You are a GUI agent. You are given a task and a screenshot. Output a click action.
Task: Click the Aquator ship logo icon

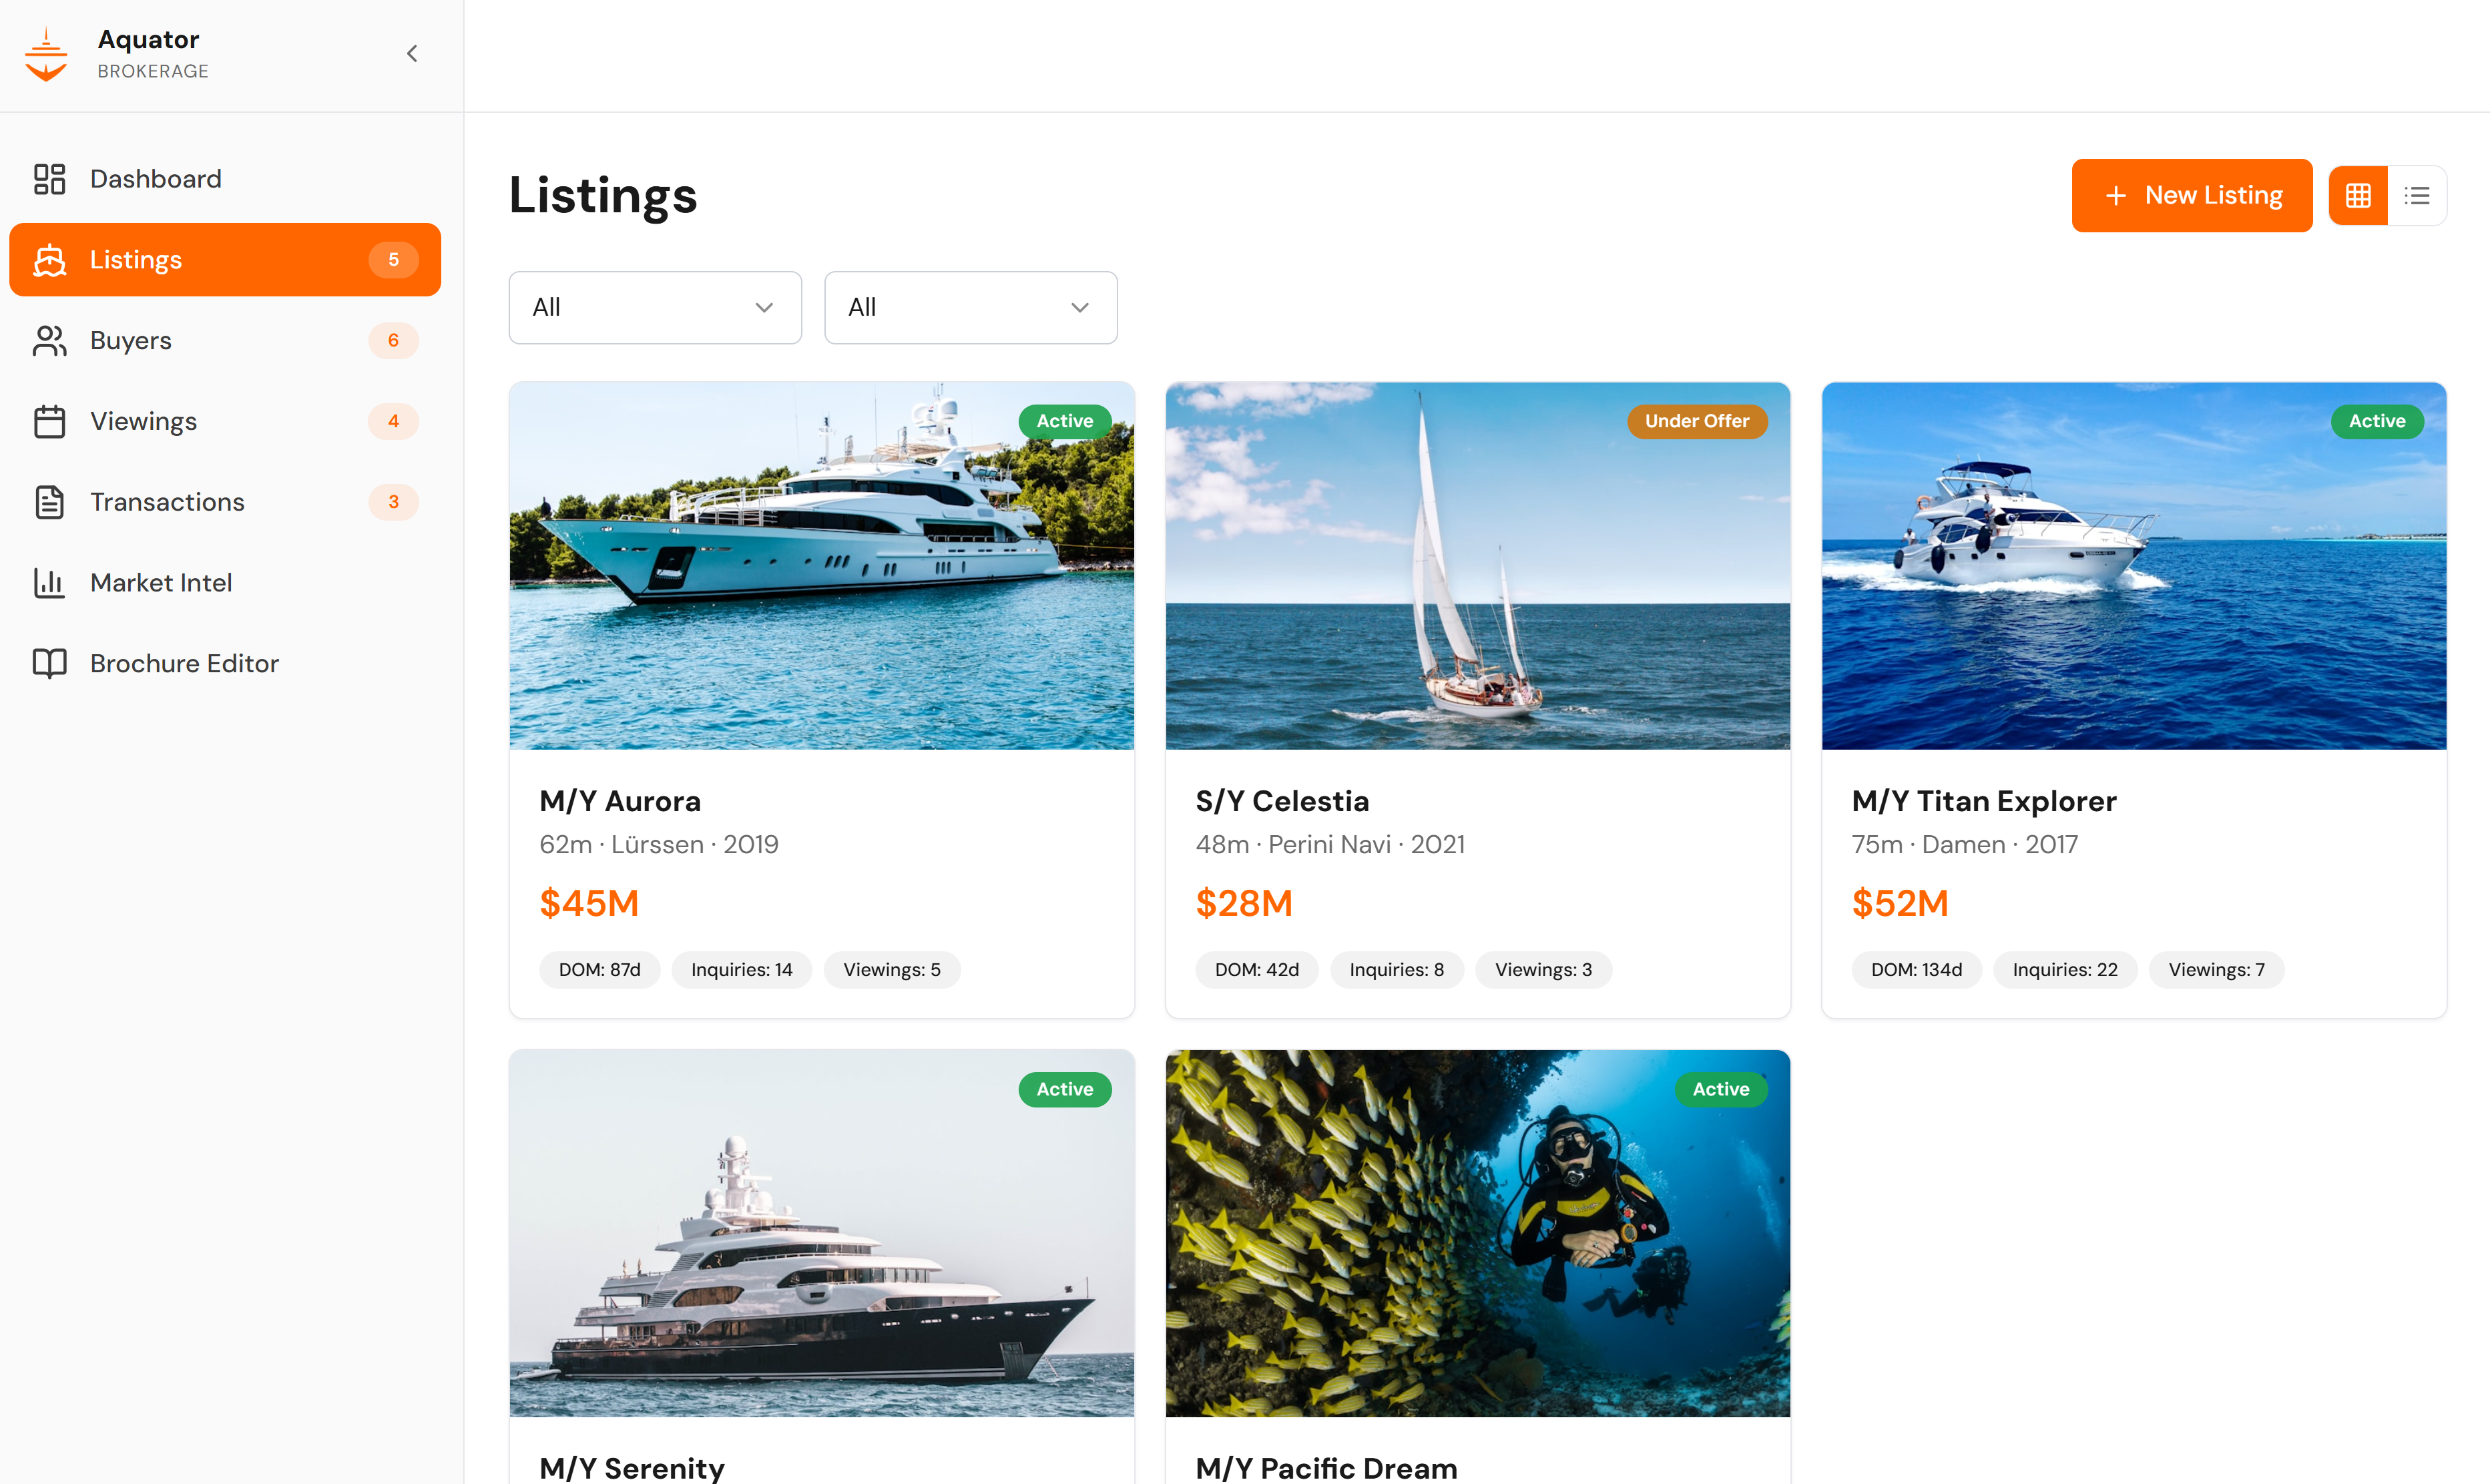click(46, 55)
